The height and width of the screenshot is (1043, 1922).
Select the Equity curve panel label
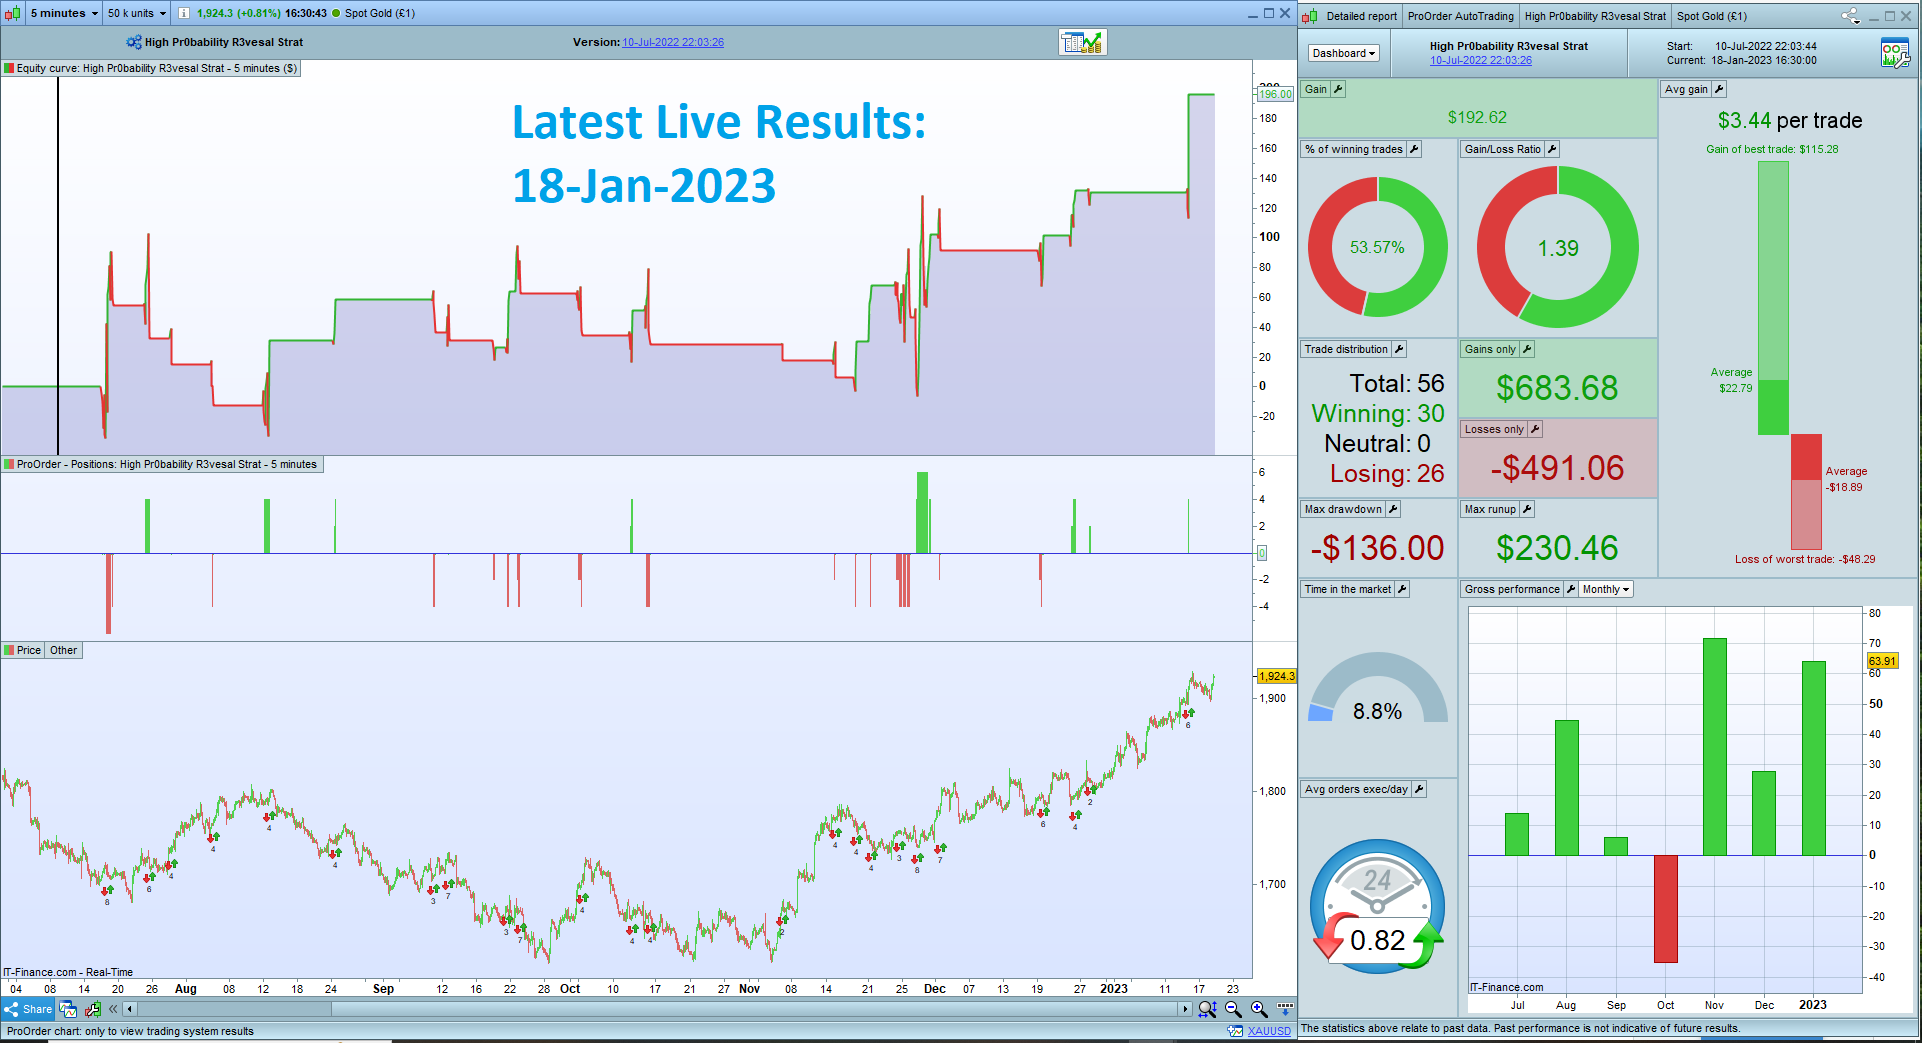(150, 68)
